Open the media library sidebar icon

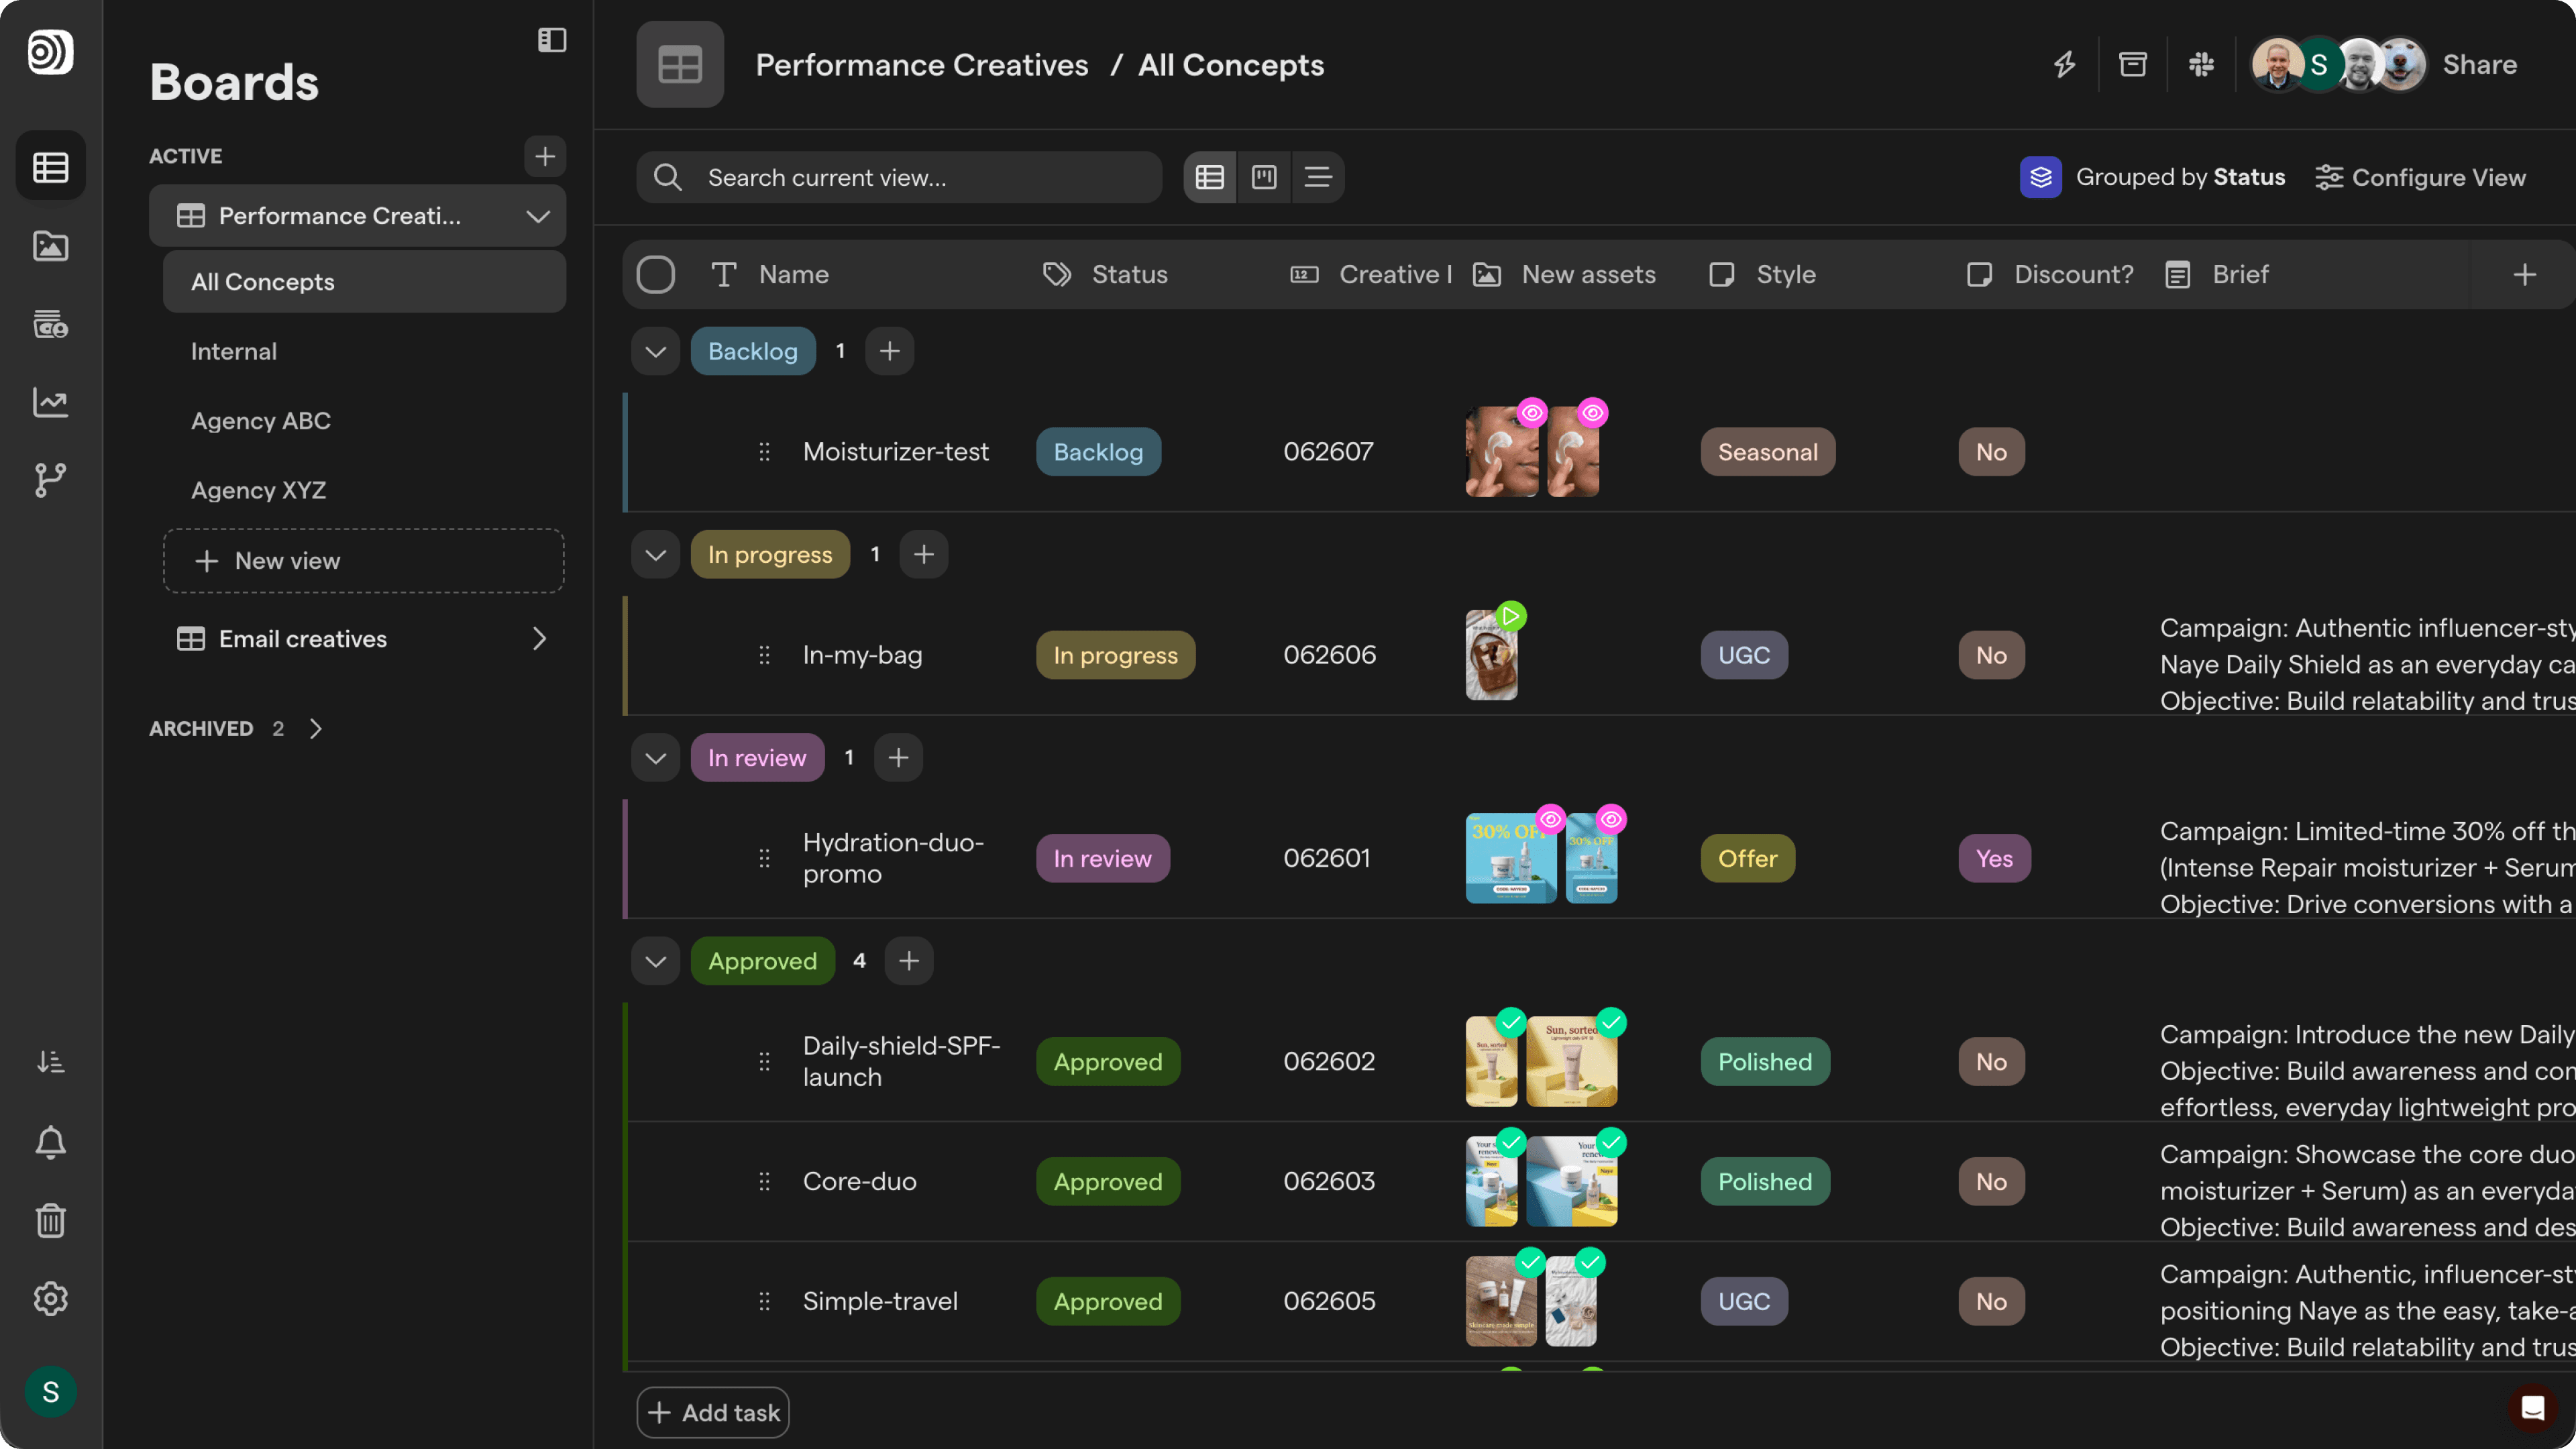coord(51,245)
